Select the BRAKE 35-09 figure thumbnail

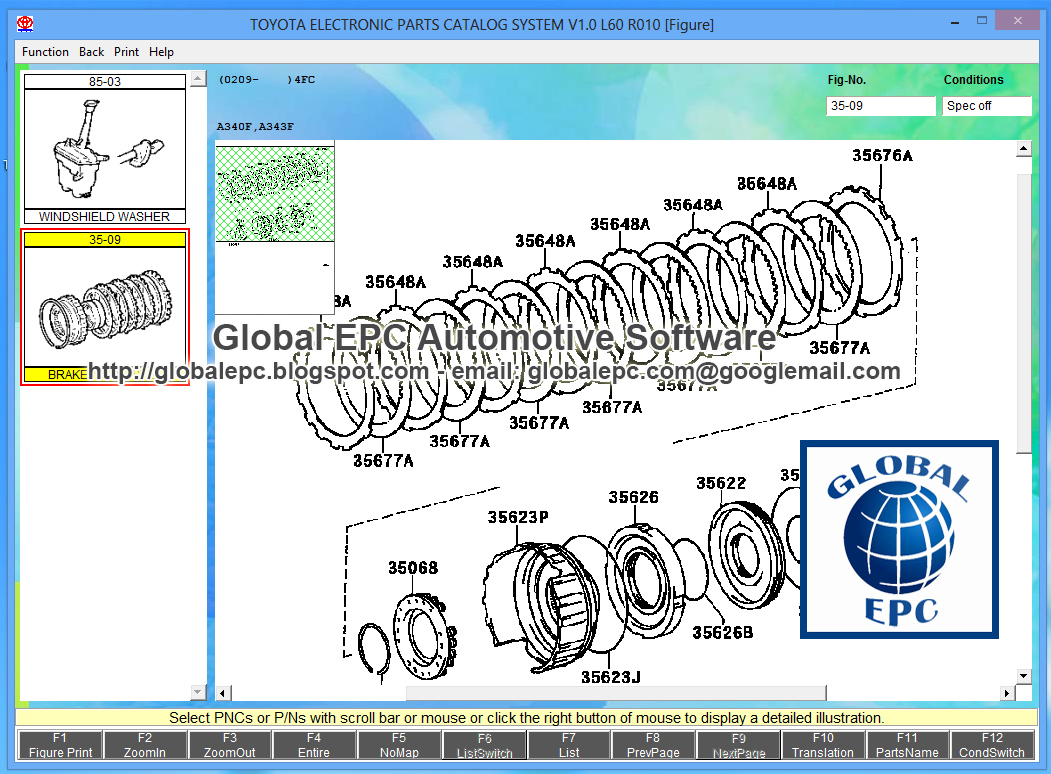104,305
